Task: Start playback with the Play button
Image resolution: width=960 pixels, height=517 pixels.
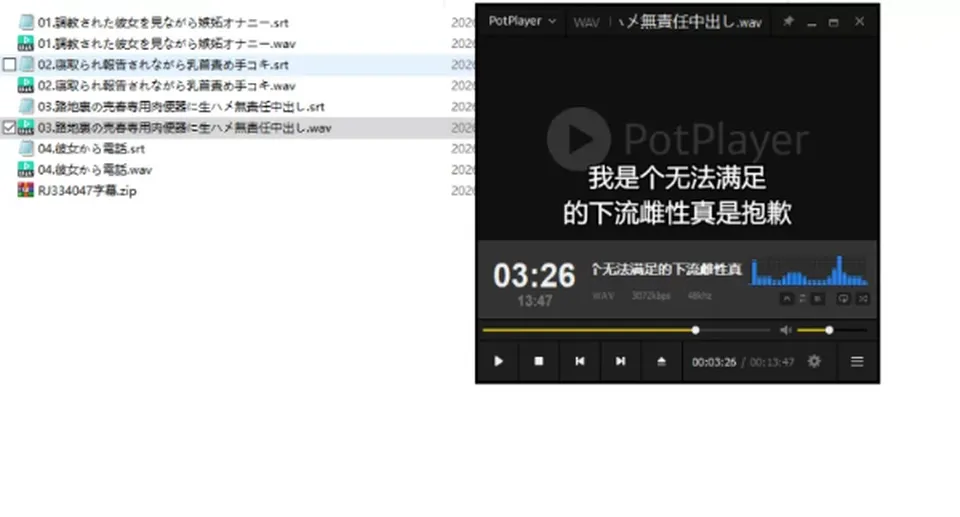Action: pyautogui.click(x=498, y=361)
